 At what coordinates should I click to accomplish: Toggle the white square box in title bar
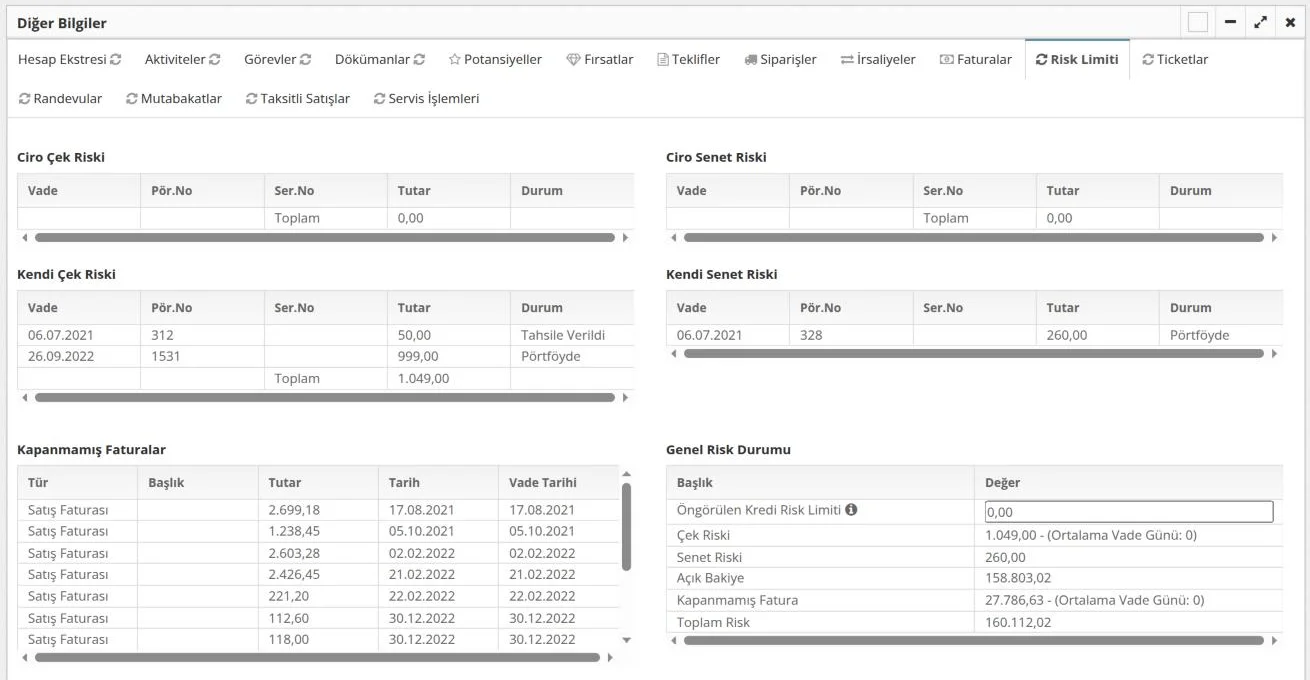pos(1198,22)
